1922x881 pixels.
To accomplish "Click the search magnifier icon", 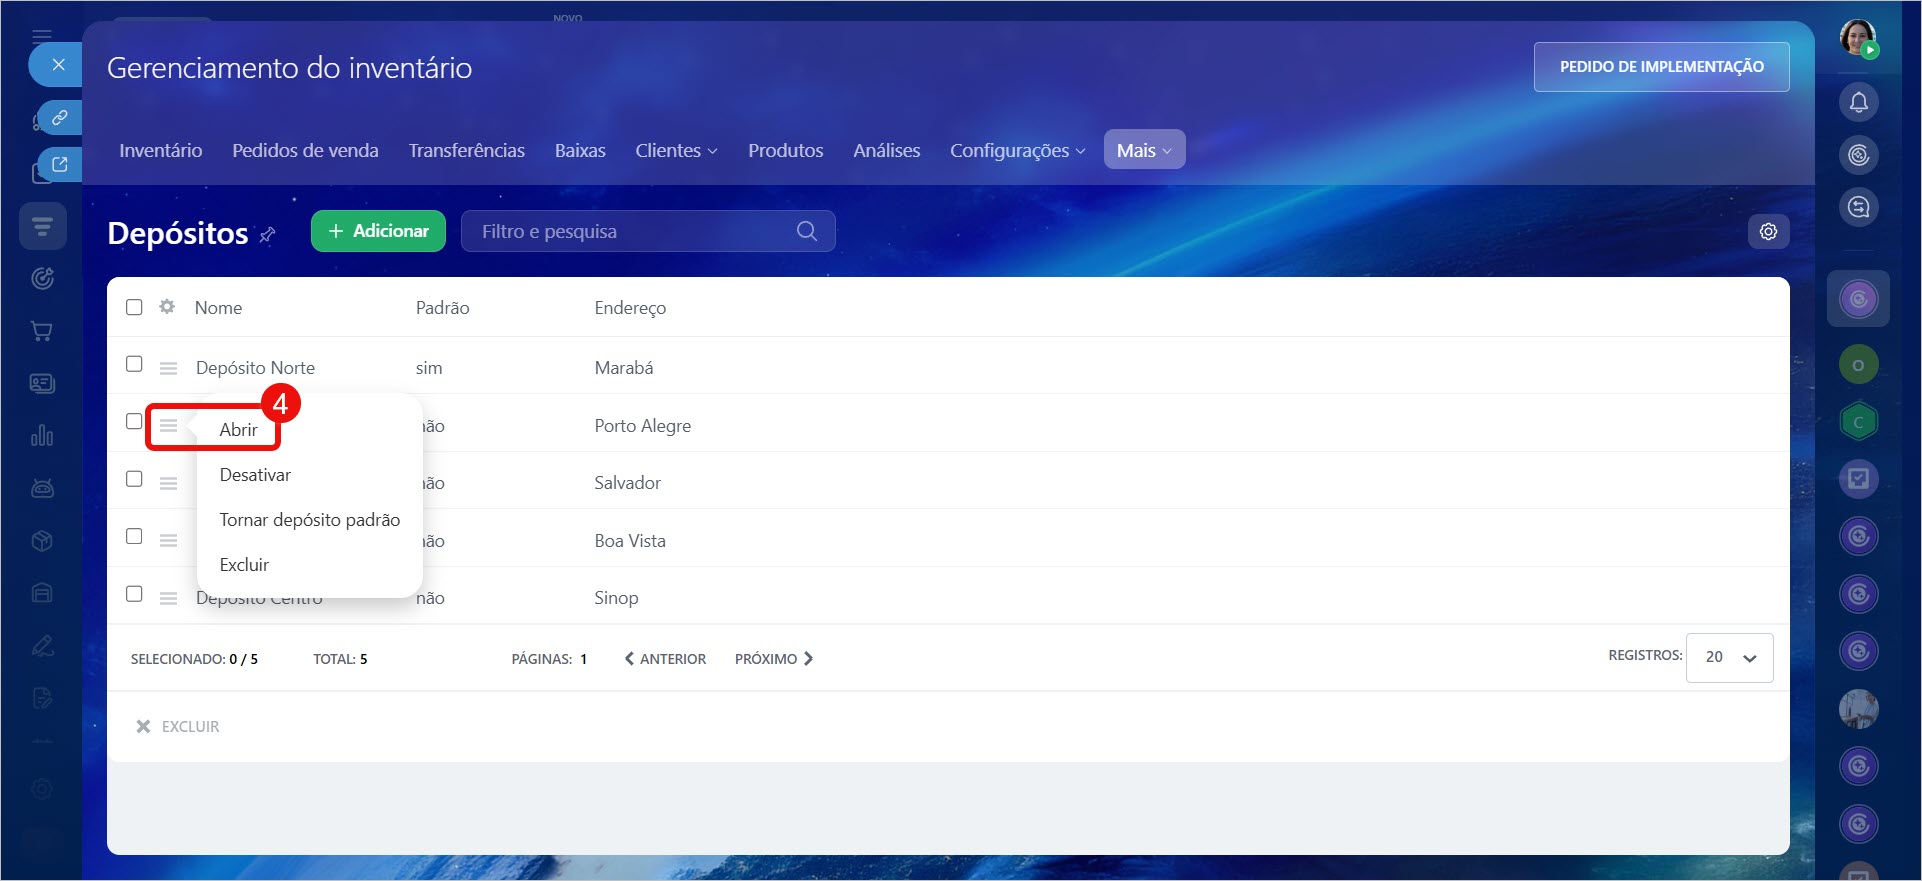I will (x=806, y=231).
